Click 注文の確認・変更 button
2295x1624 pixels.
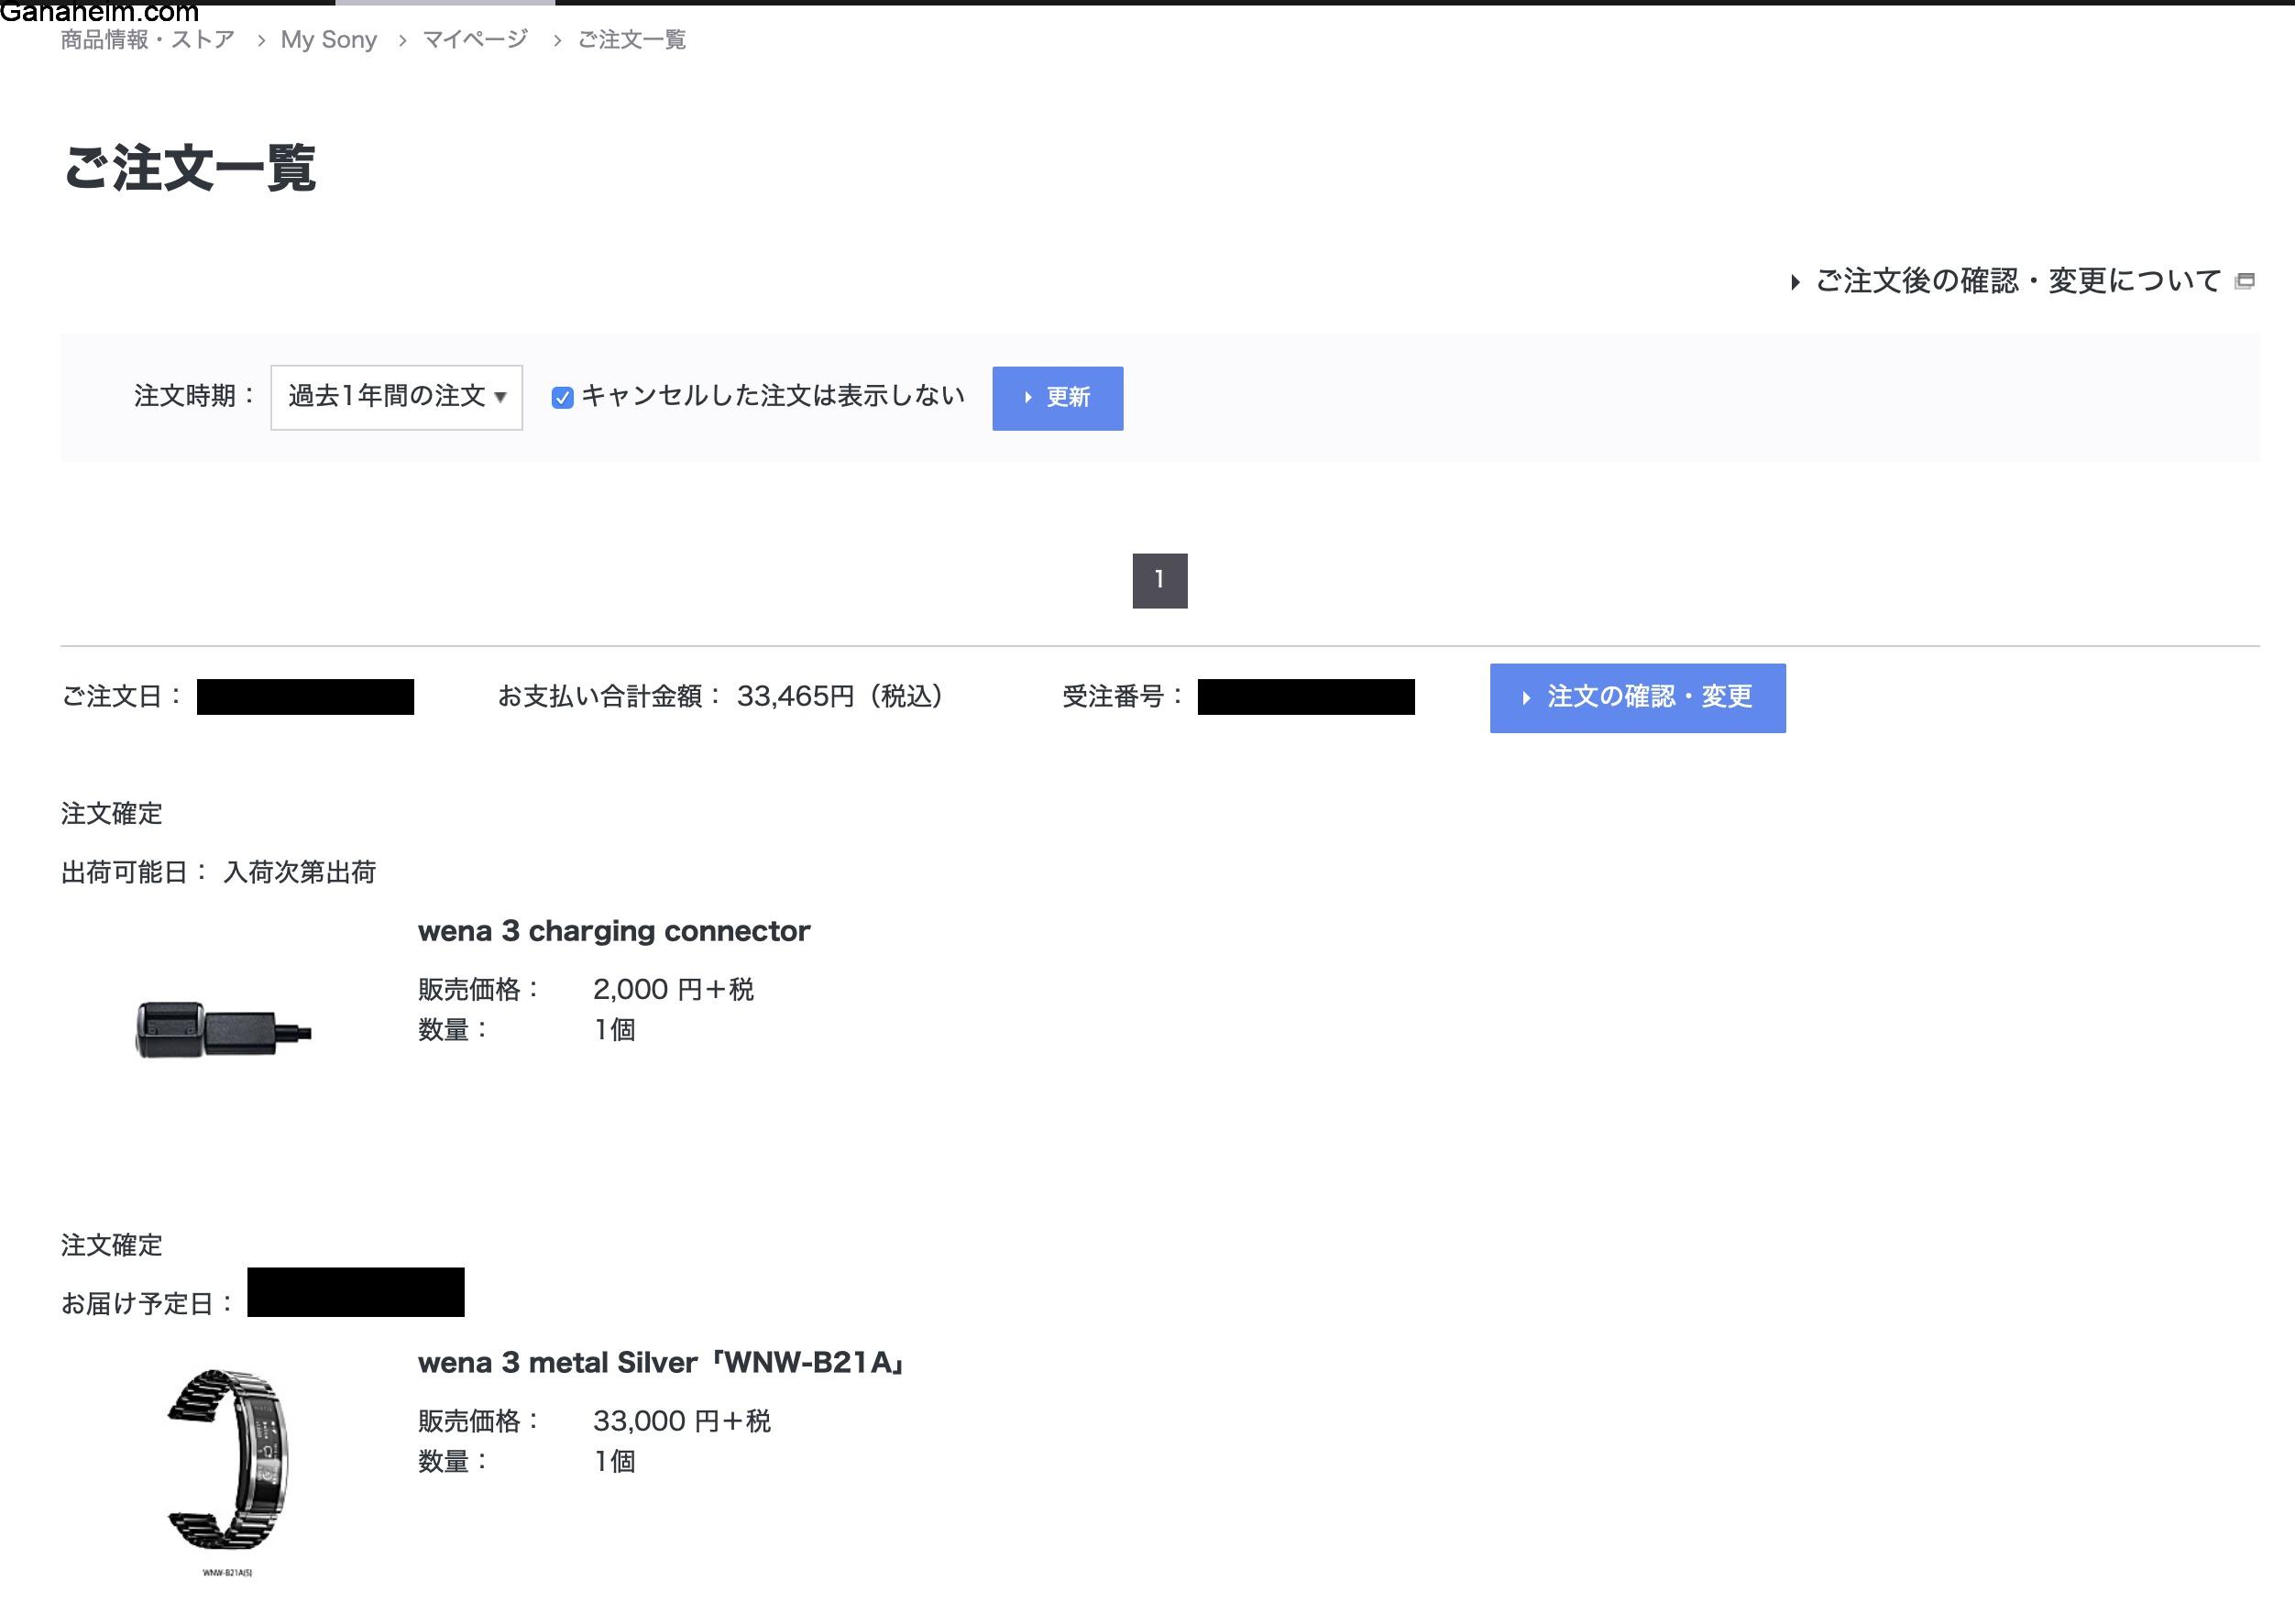click(1637, 697)
